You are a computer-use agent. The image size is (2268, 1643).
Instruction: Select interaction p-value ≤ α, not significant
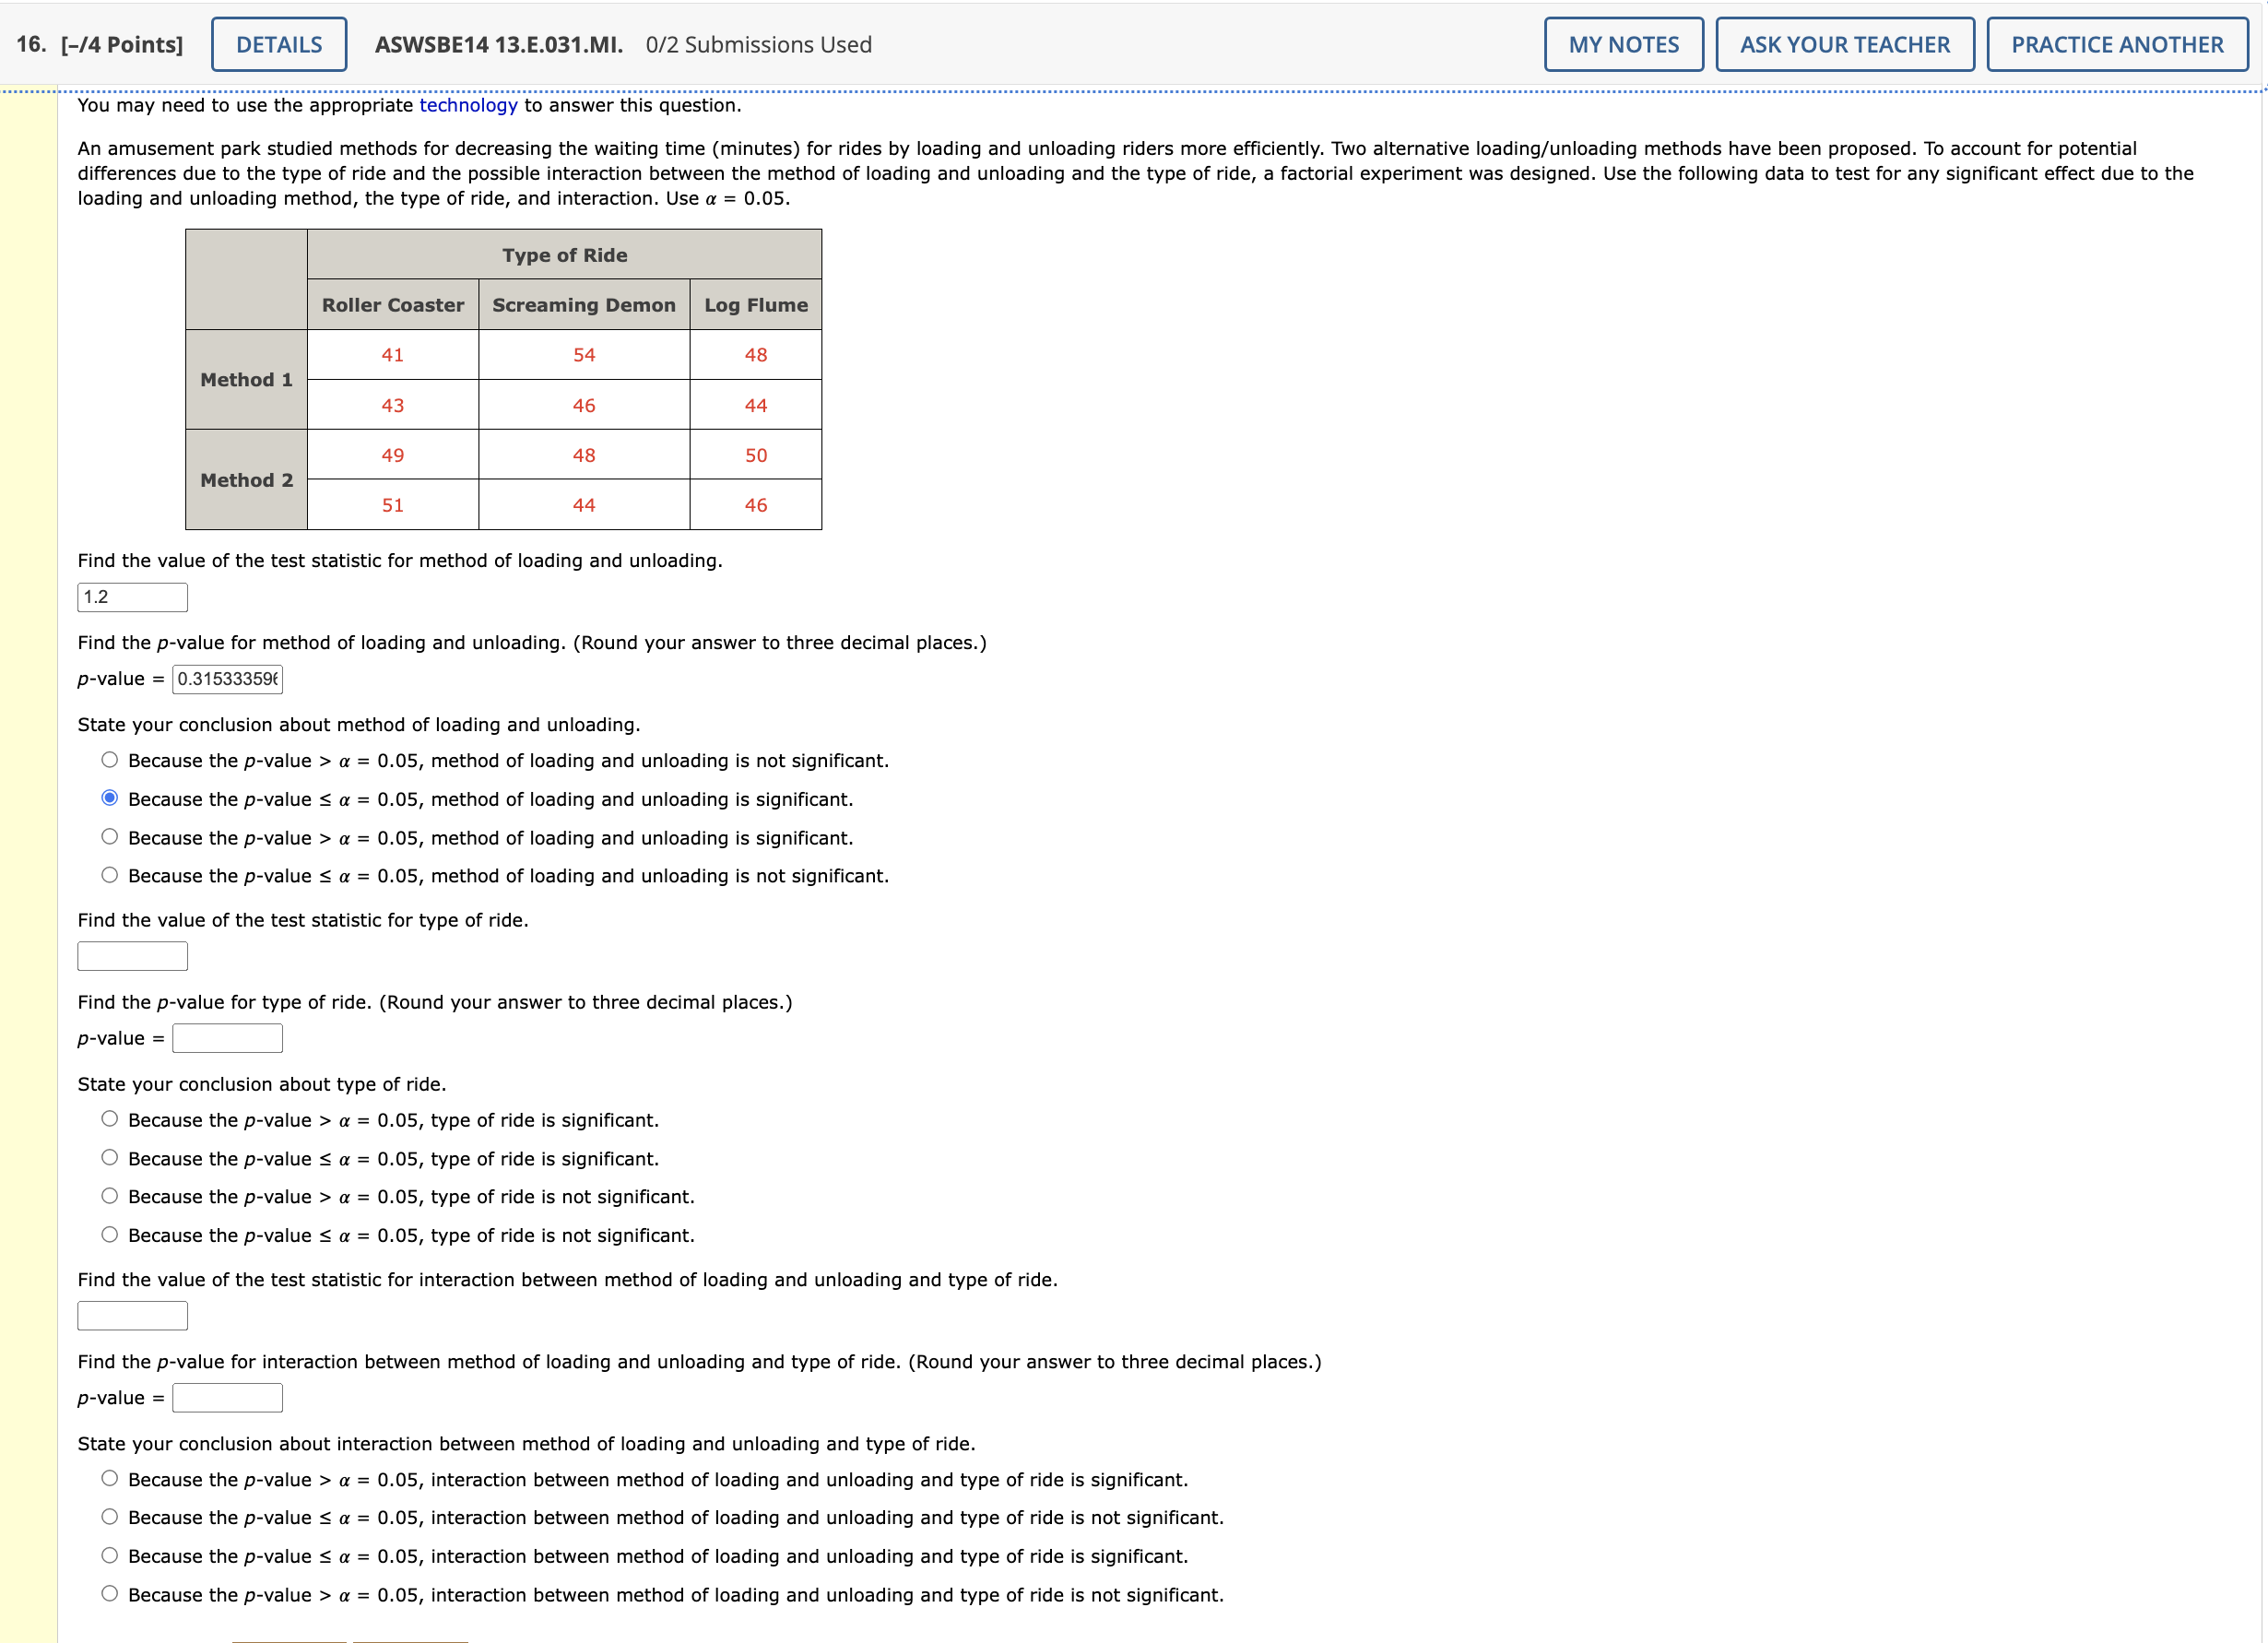(x=110, y=1517)
